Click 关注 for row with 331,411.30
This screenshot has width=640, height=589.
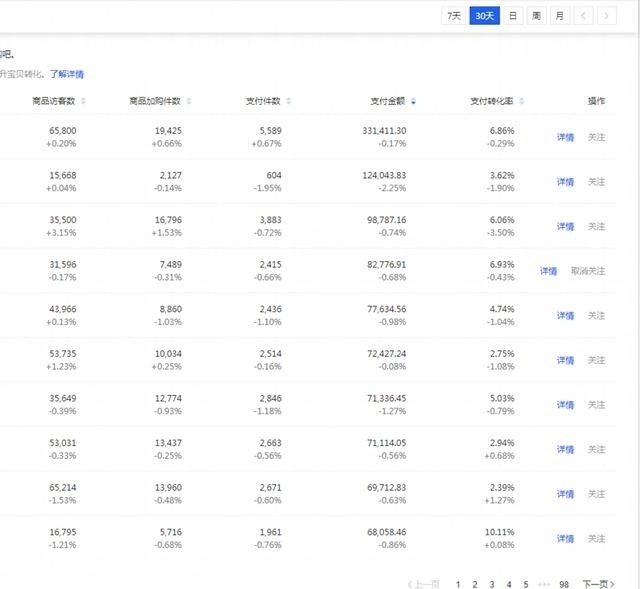596,138
